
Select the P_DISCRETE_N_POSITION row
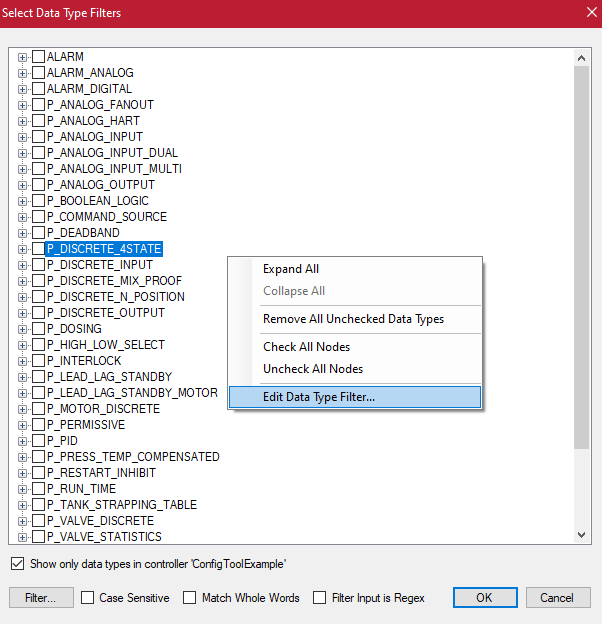point(116,296)
